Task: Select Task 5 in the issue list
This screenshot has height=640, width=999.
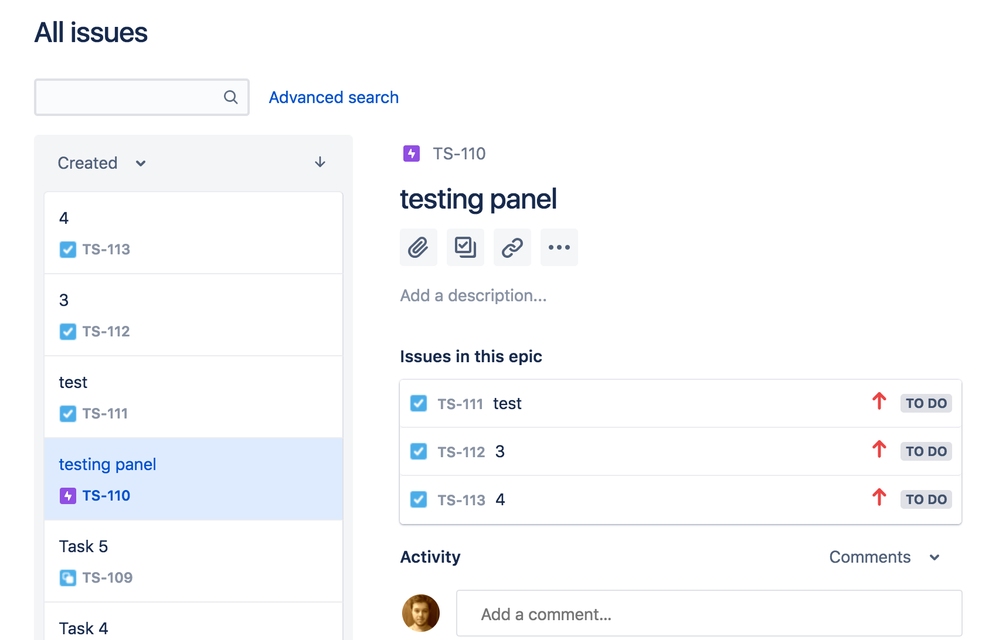Action: [x=84, y=546]
